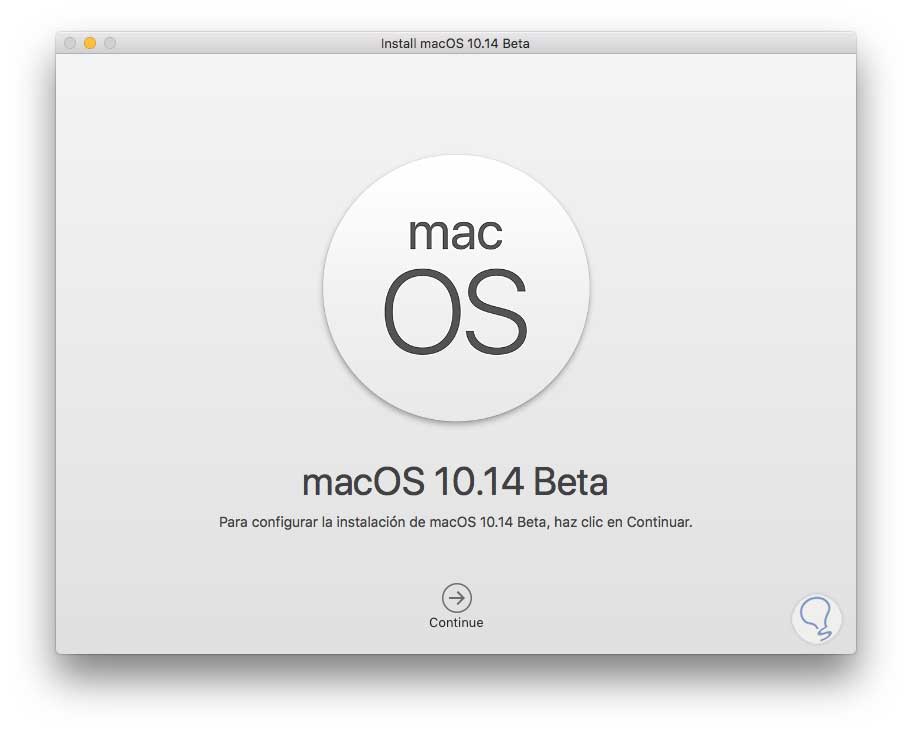Minimize the installer with the yellow button
The width and height of the screenshot is (912, 734).
click(x=90, y=43)
